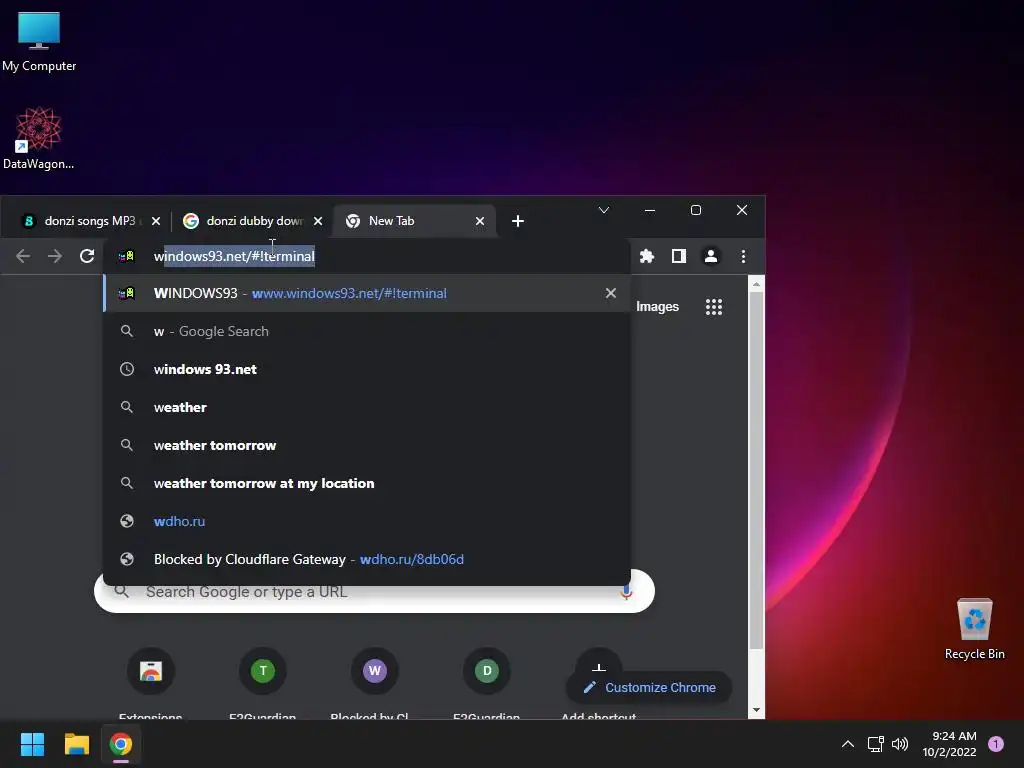Image resolution: width=1024 pixels, height=768 pixels.
Task: Open the DataWagon desktop shortcut
Action: tap(39, 138)
